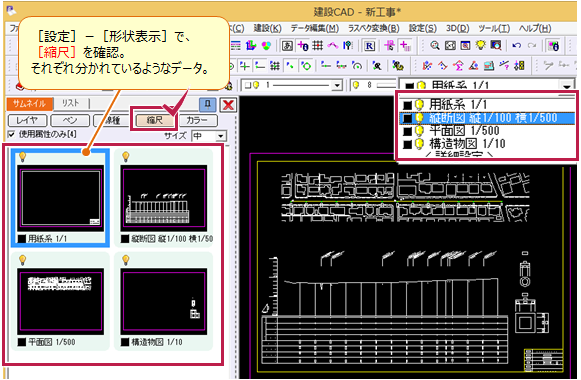Open the line type dropdown arrow
The image size is (581, 380).
(x=336, y=86)
